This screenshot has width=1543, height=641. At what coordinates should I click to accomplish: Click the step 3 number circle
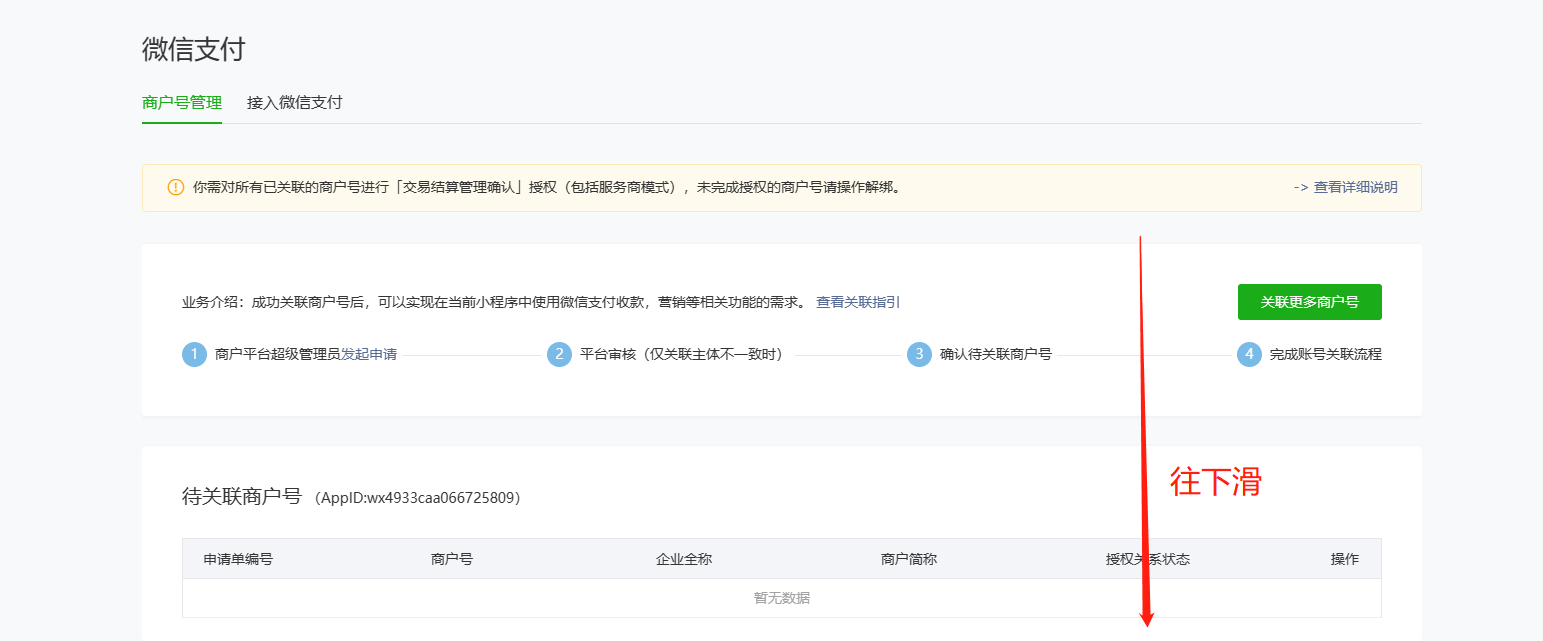click(919, 355)
